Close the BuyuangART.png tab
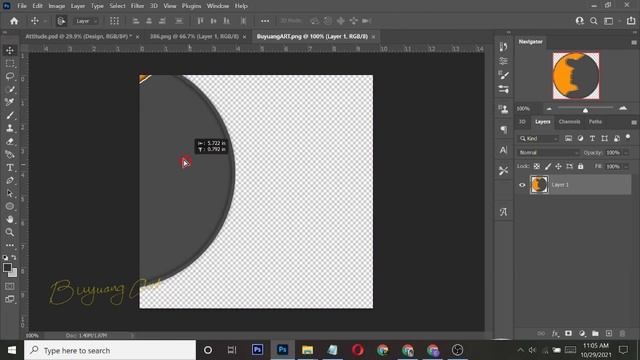 tap(373, 37)
